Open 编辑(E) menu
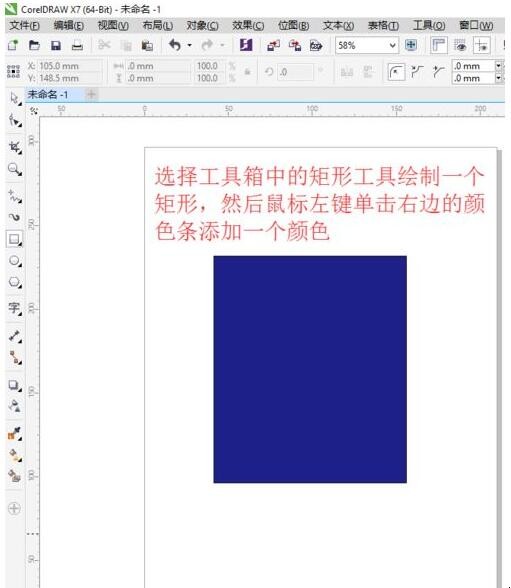The width and height of the screenshot is (511, 588). click(x=69, y=26)
